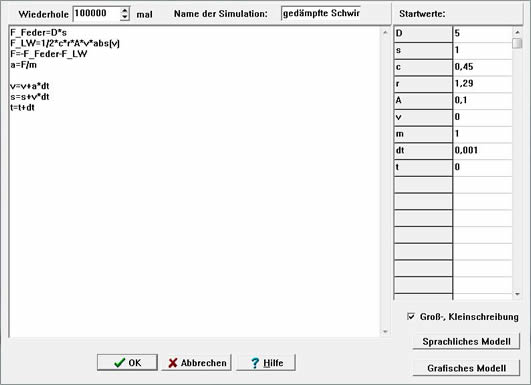Viewport: 531px width, 385px height.
Task: Click the Abbrechen cancel button
Action: pyautogui.click(x=196, y=362)
